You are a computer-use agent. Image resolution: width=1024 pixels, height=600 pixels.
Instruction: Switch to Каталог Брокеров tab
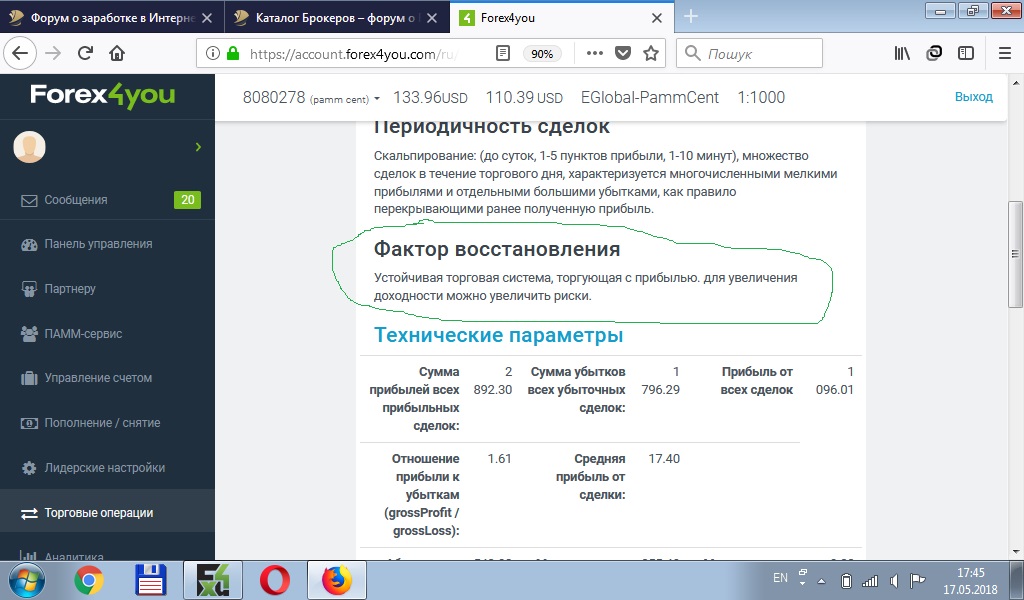[335, 17]
